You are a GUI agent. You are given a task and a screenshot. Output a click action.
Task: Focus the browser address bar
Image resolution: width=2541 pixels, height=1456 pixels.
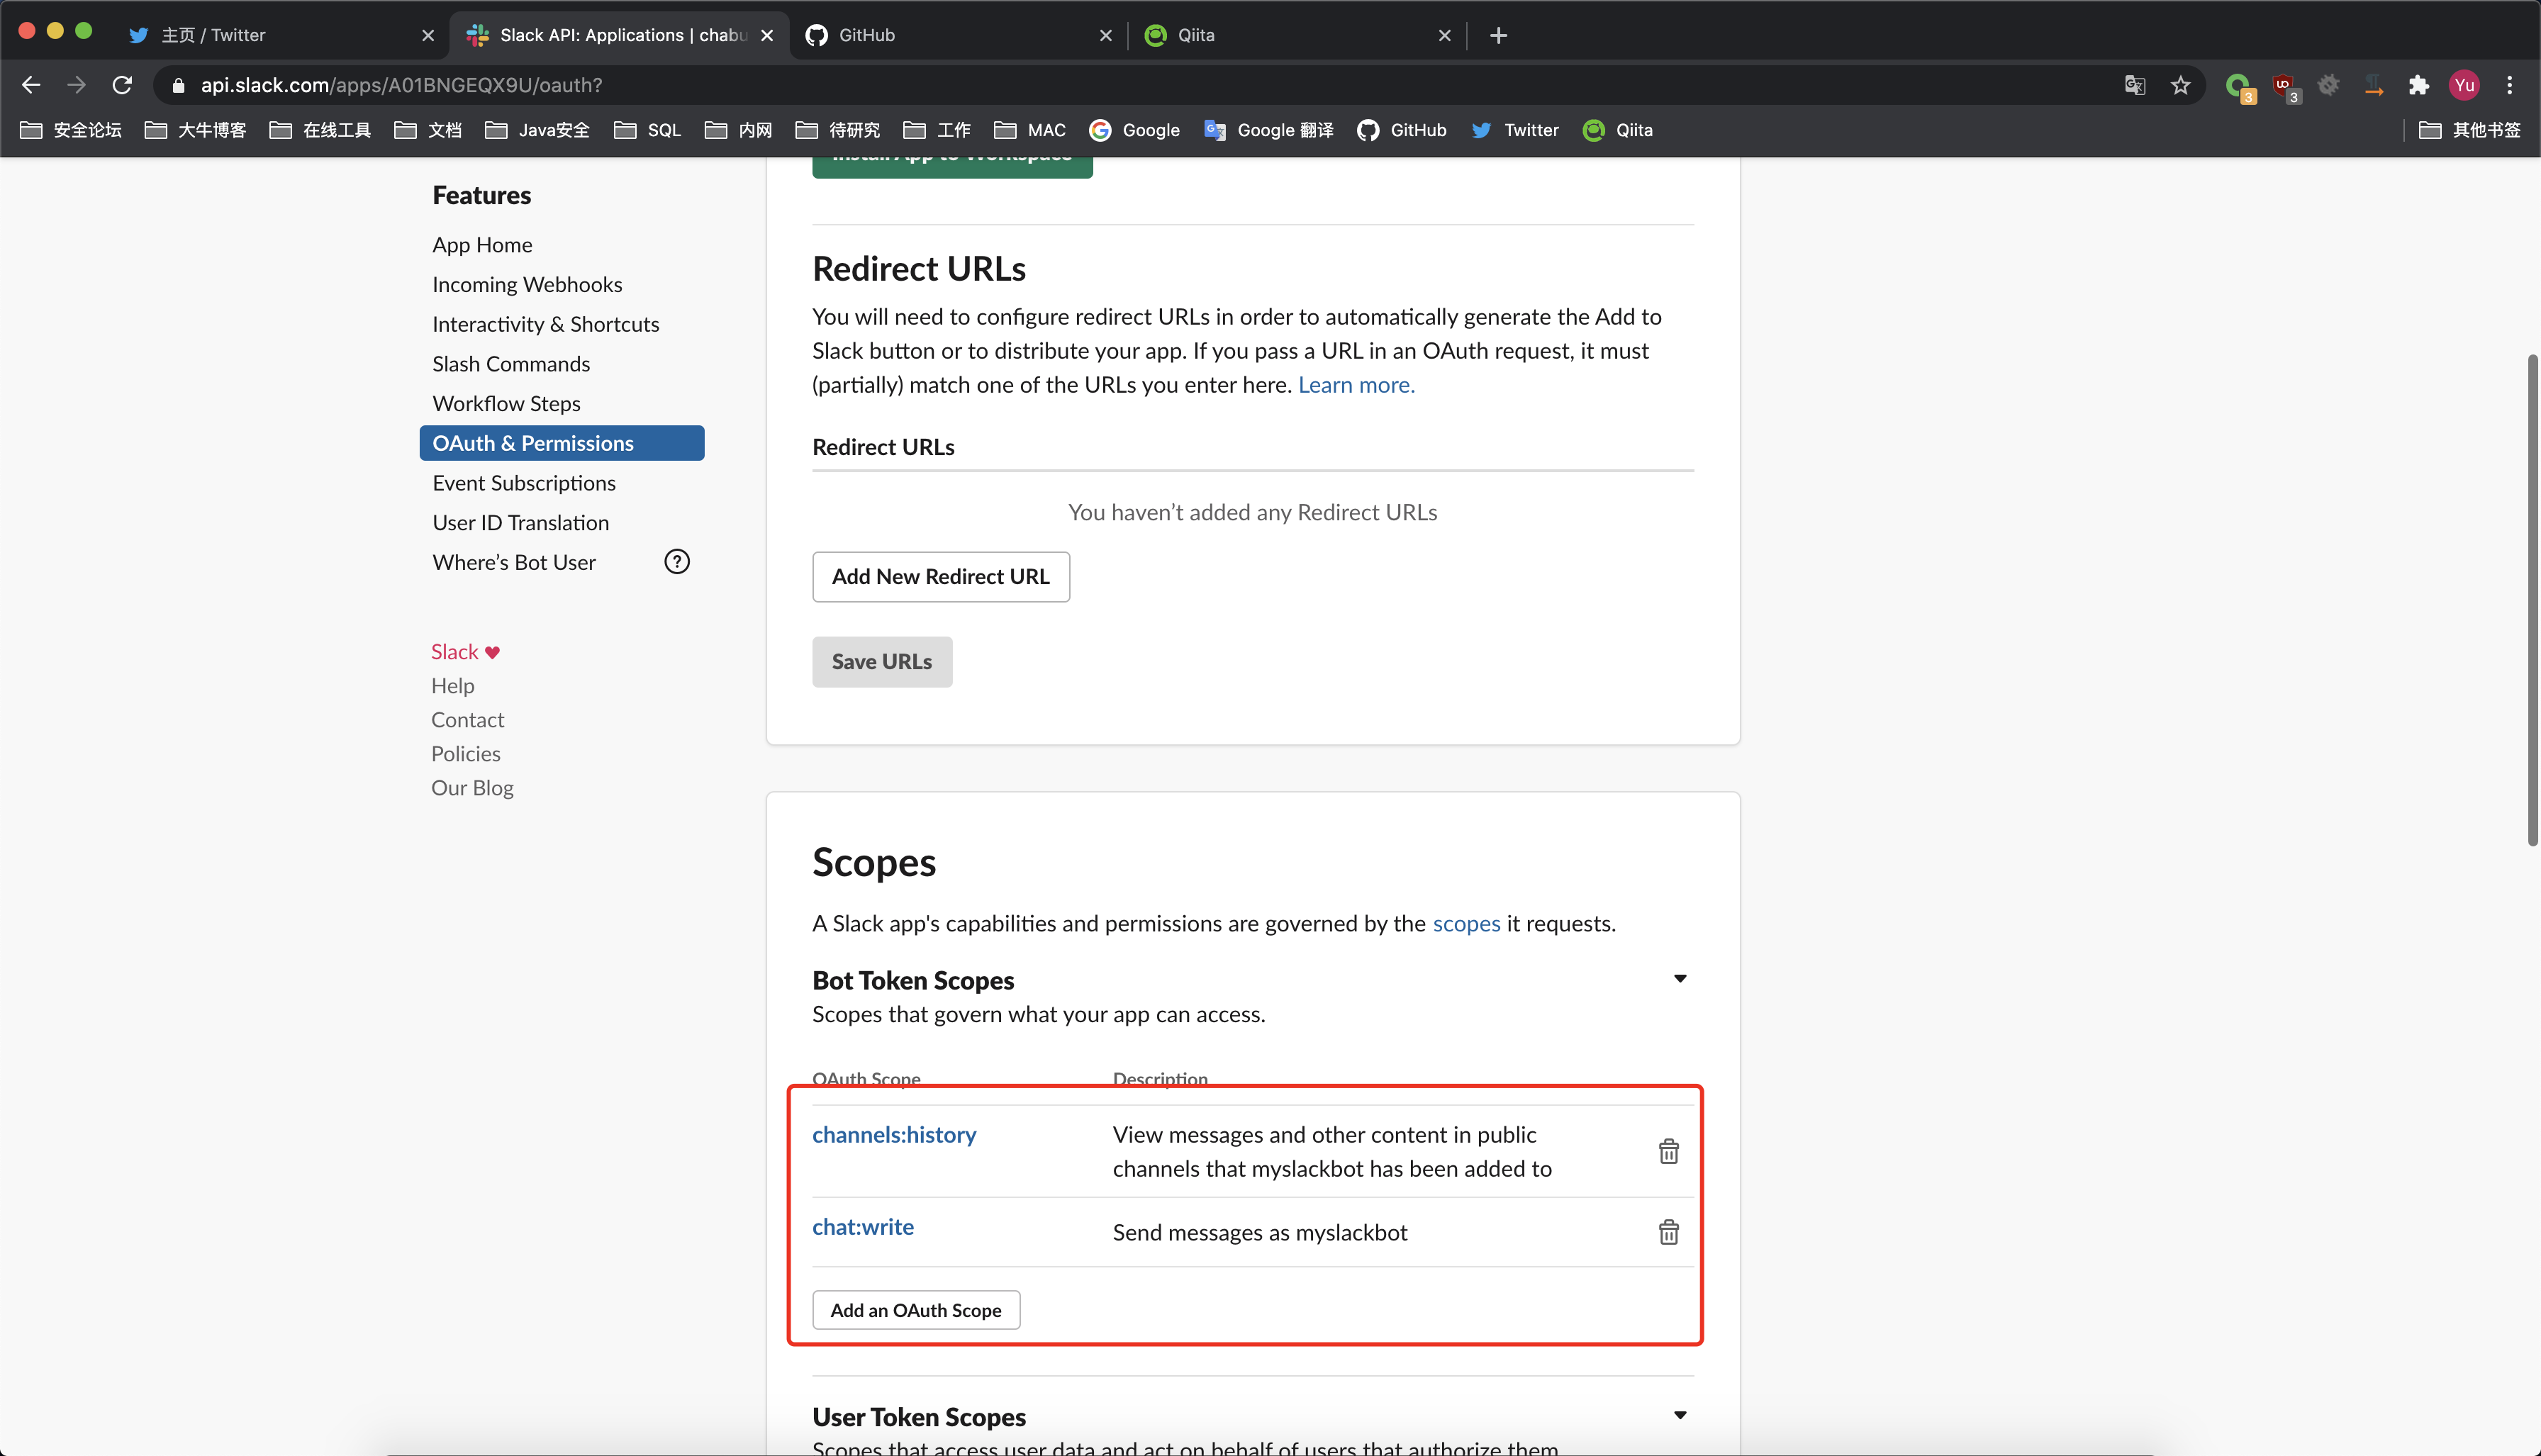pos(1150,85)
